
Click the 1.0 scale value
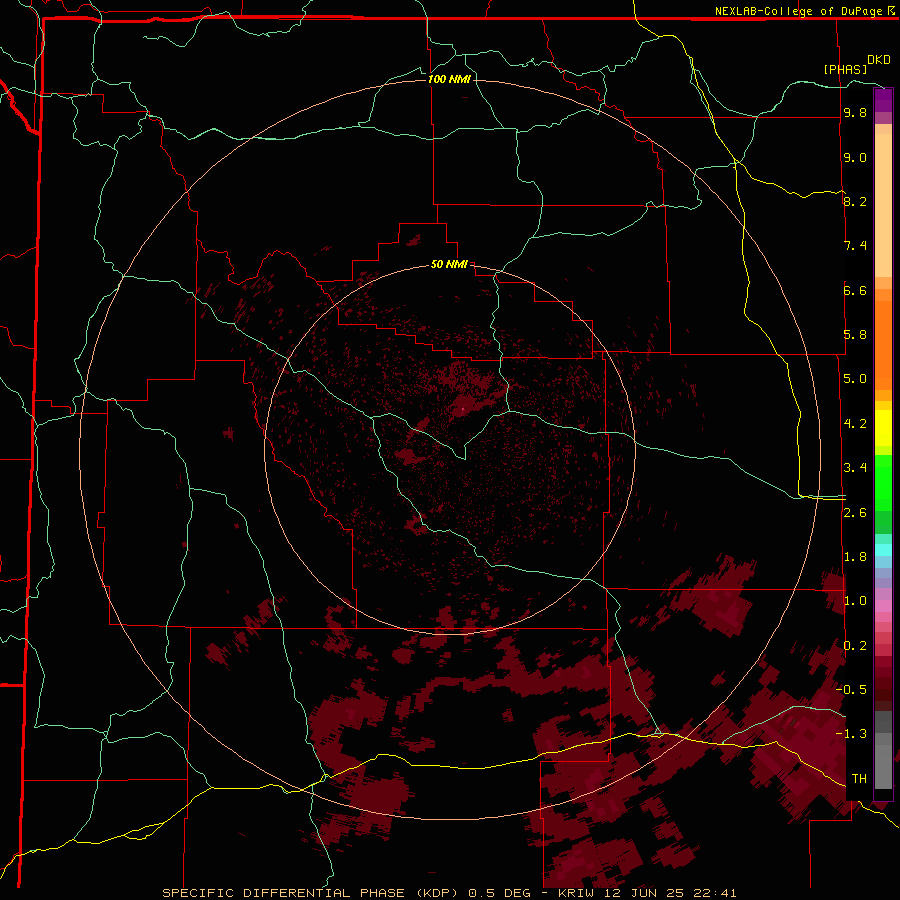[855, 601]
